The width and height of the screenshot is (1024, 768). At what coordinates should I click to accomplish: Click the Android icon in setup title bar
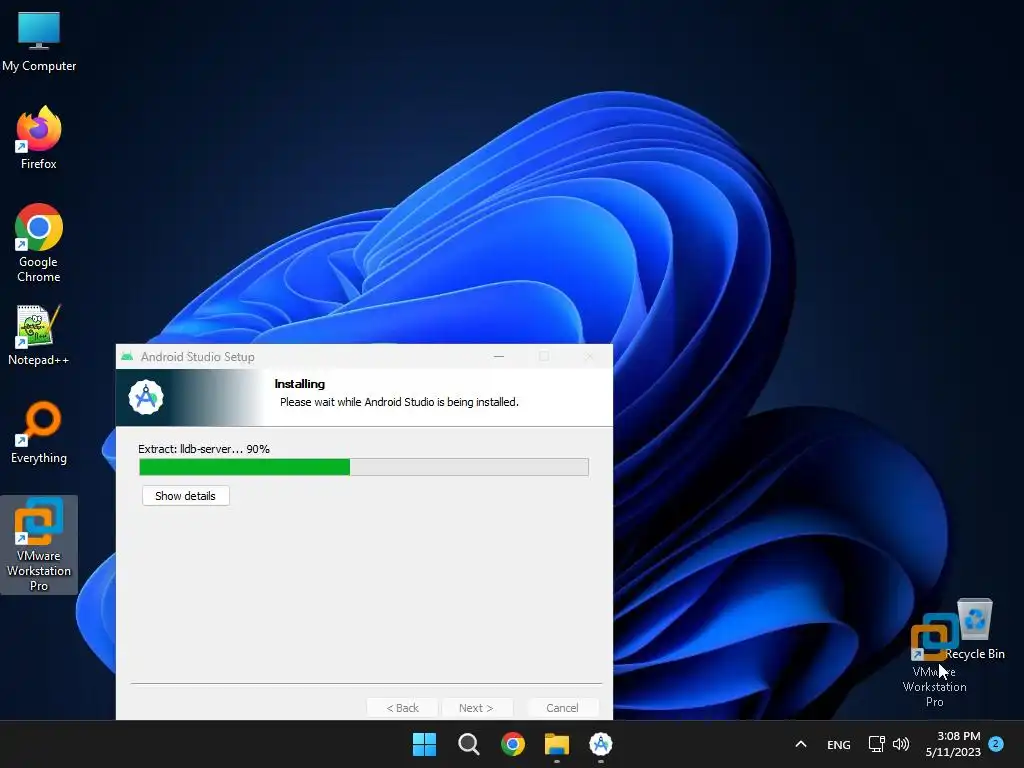click(x=127, y=357)
